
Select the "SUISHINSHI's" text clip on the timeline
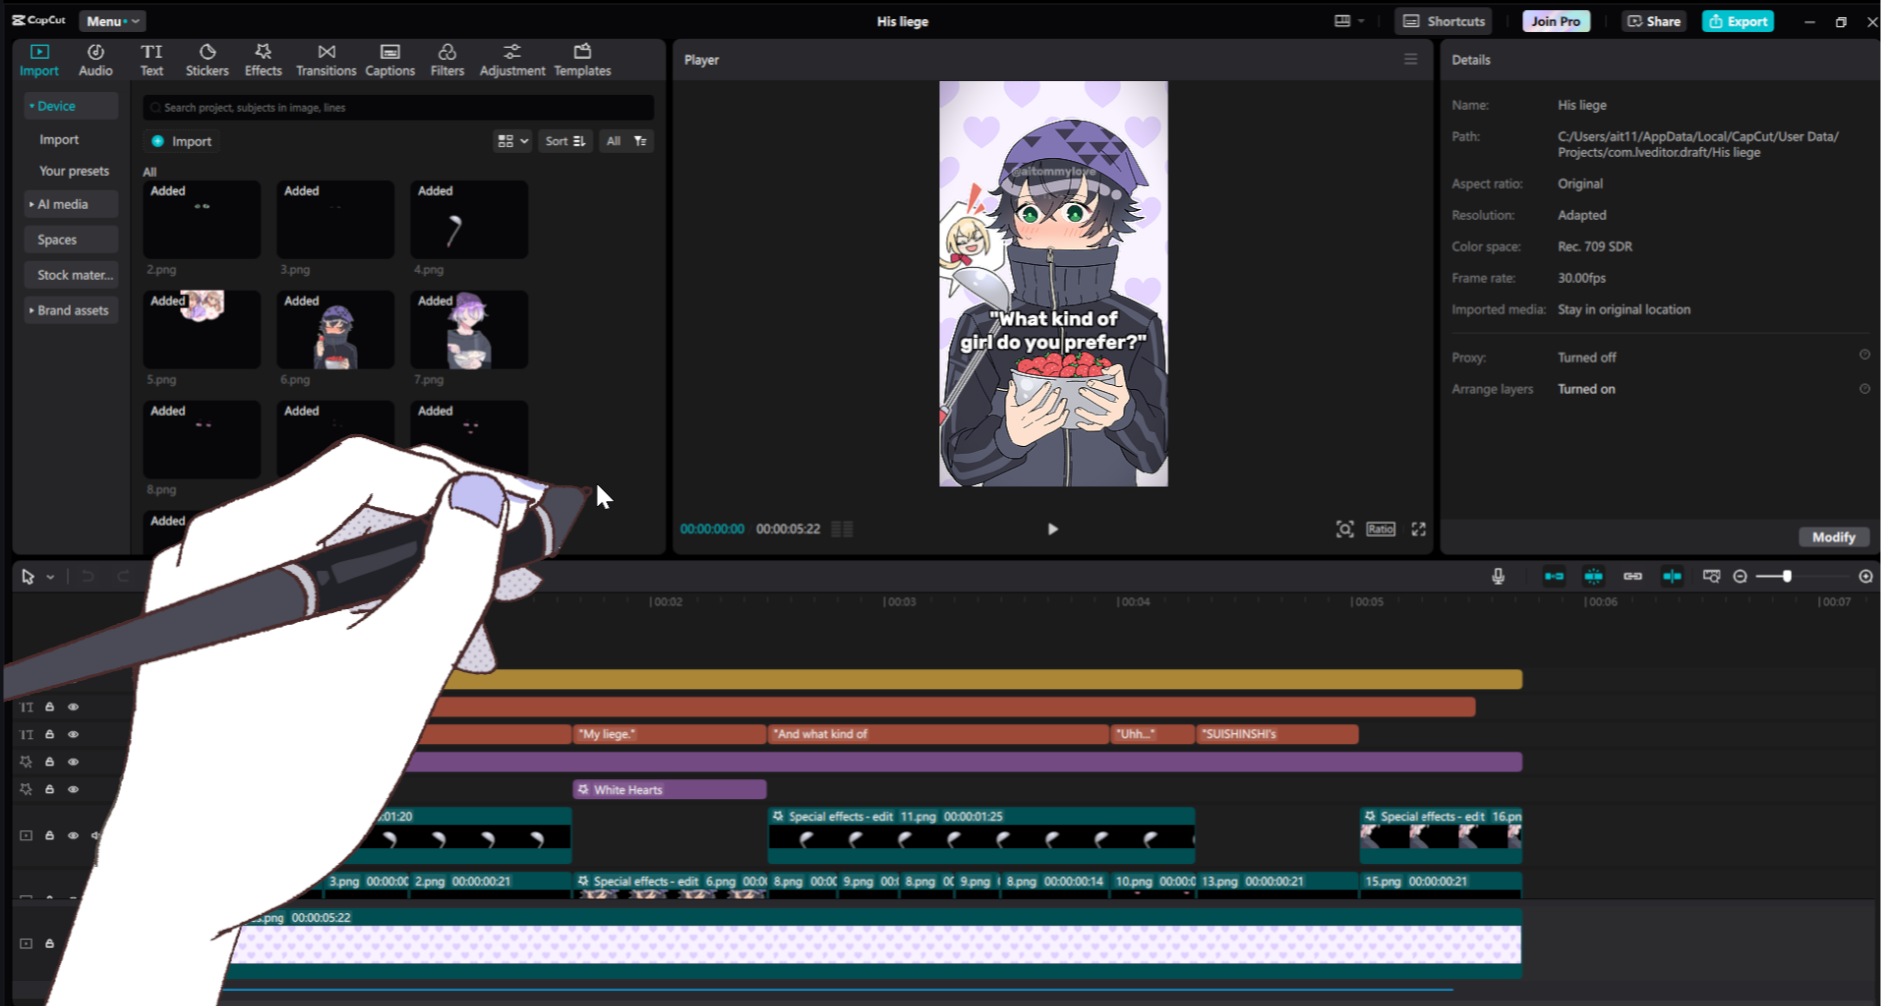pos(1278,734)
